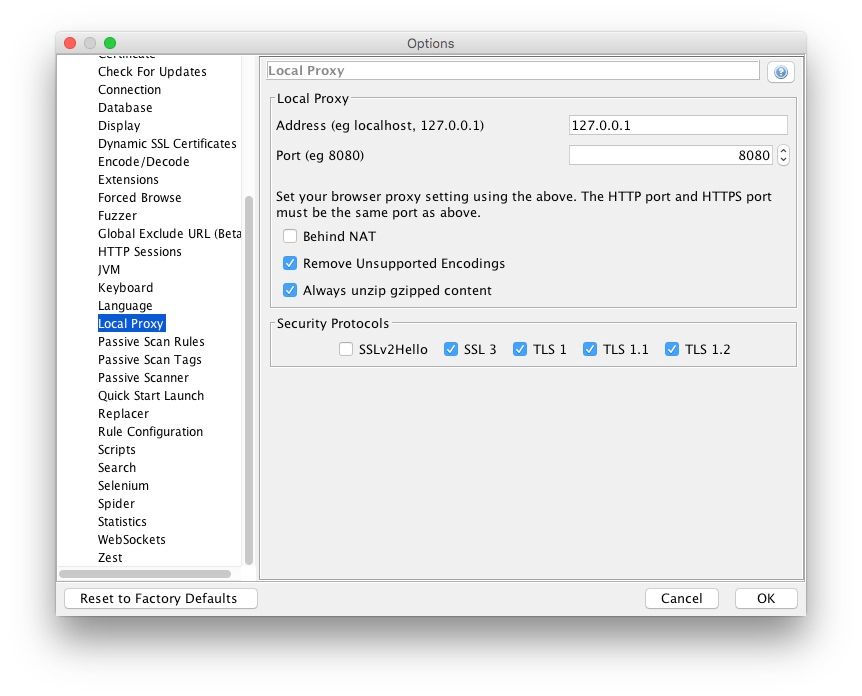The width and height of the screenshot is (862, 696).
Task: Open Keyboard shortcut options
Action: coord(125,288)
